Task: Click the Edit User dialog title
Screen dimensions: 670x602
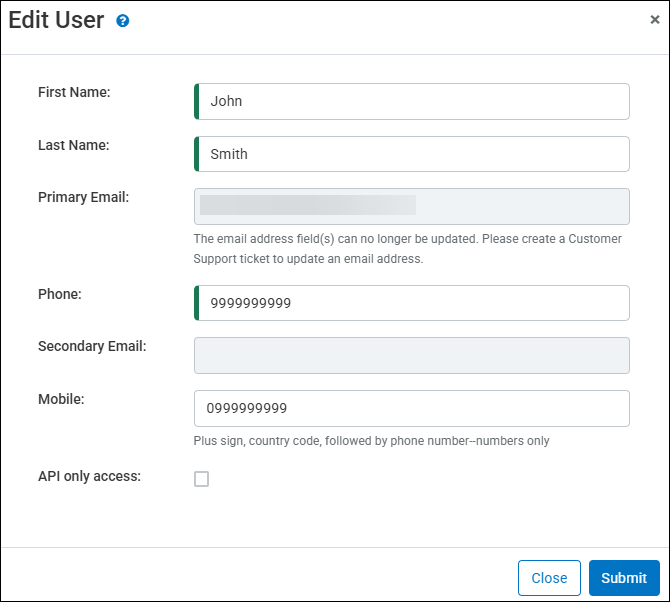Action: 56,21
